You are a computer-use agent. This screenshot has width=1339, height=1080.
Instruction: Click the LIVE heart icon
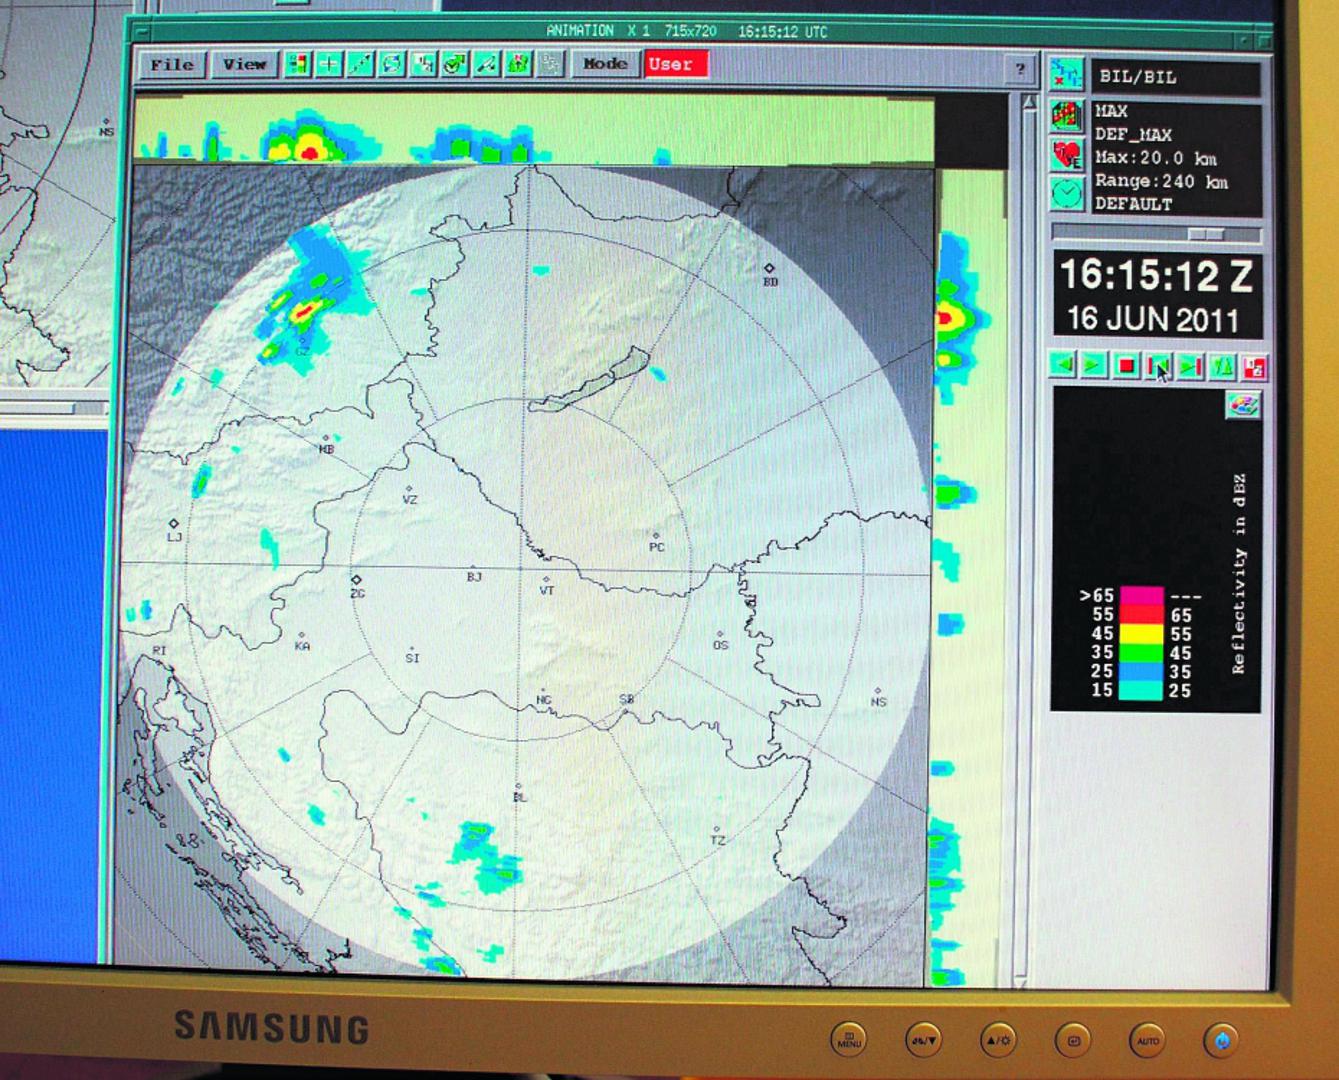coord(1067,154)
